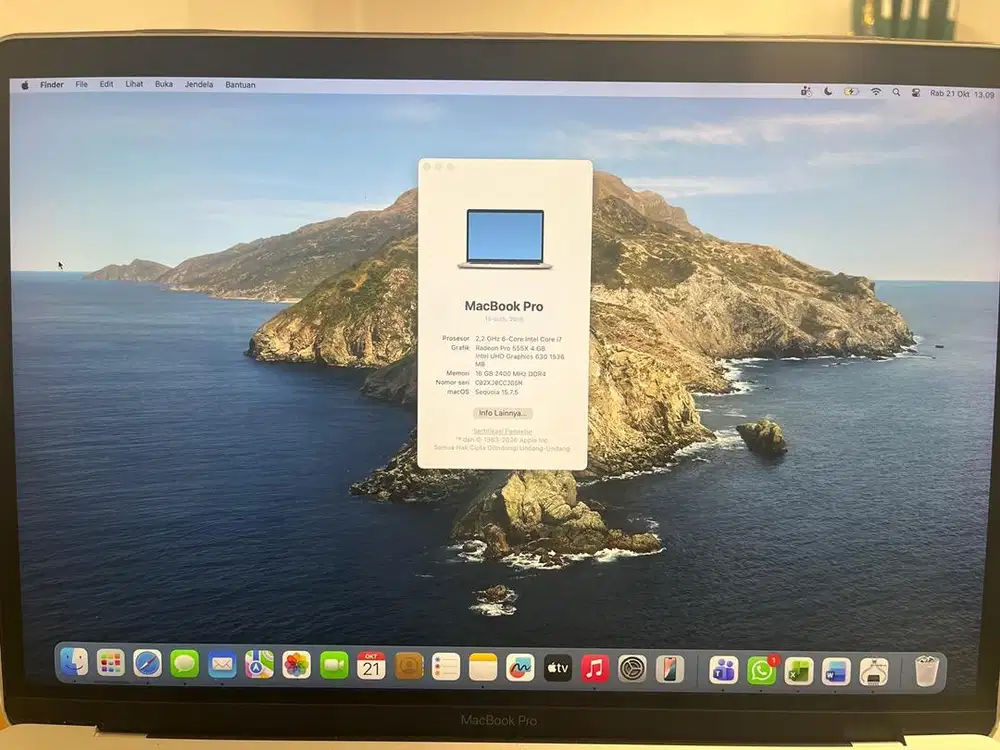Image resolution: width=1000 pixels, height=750 pixels.
Task: Open the Edit menu
Action: (107, 84)
